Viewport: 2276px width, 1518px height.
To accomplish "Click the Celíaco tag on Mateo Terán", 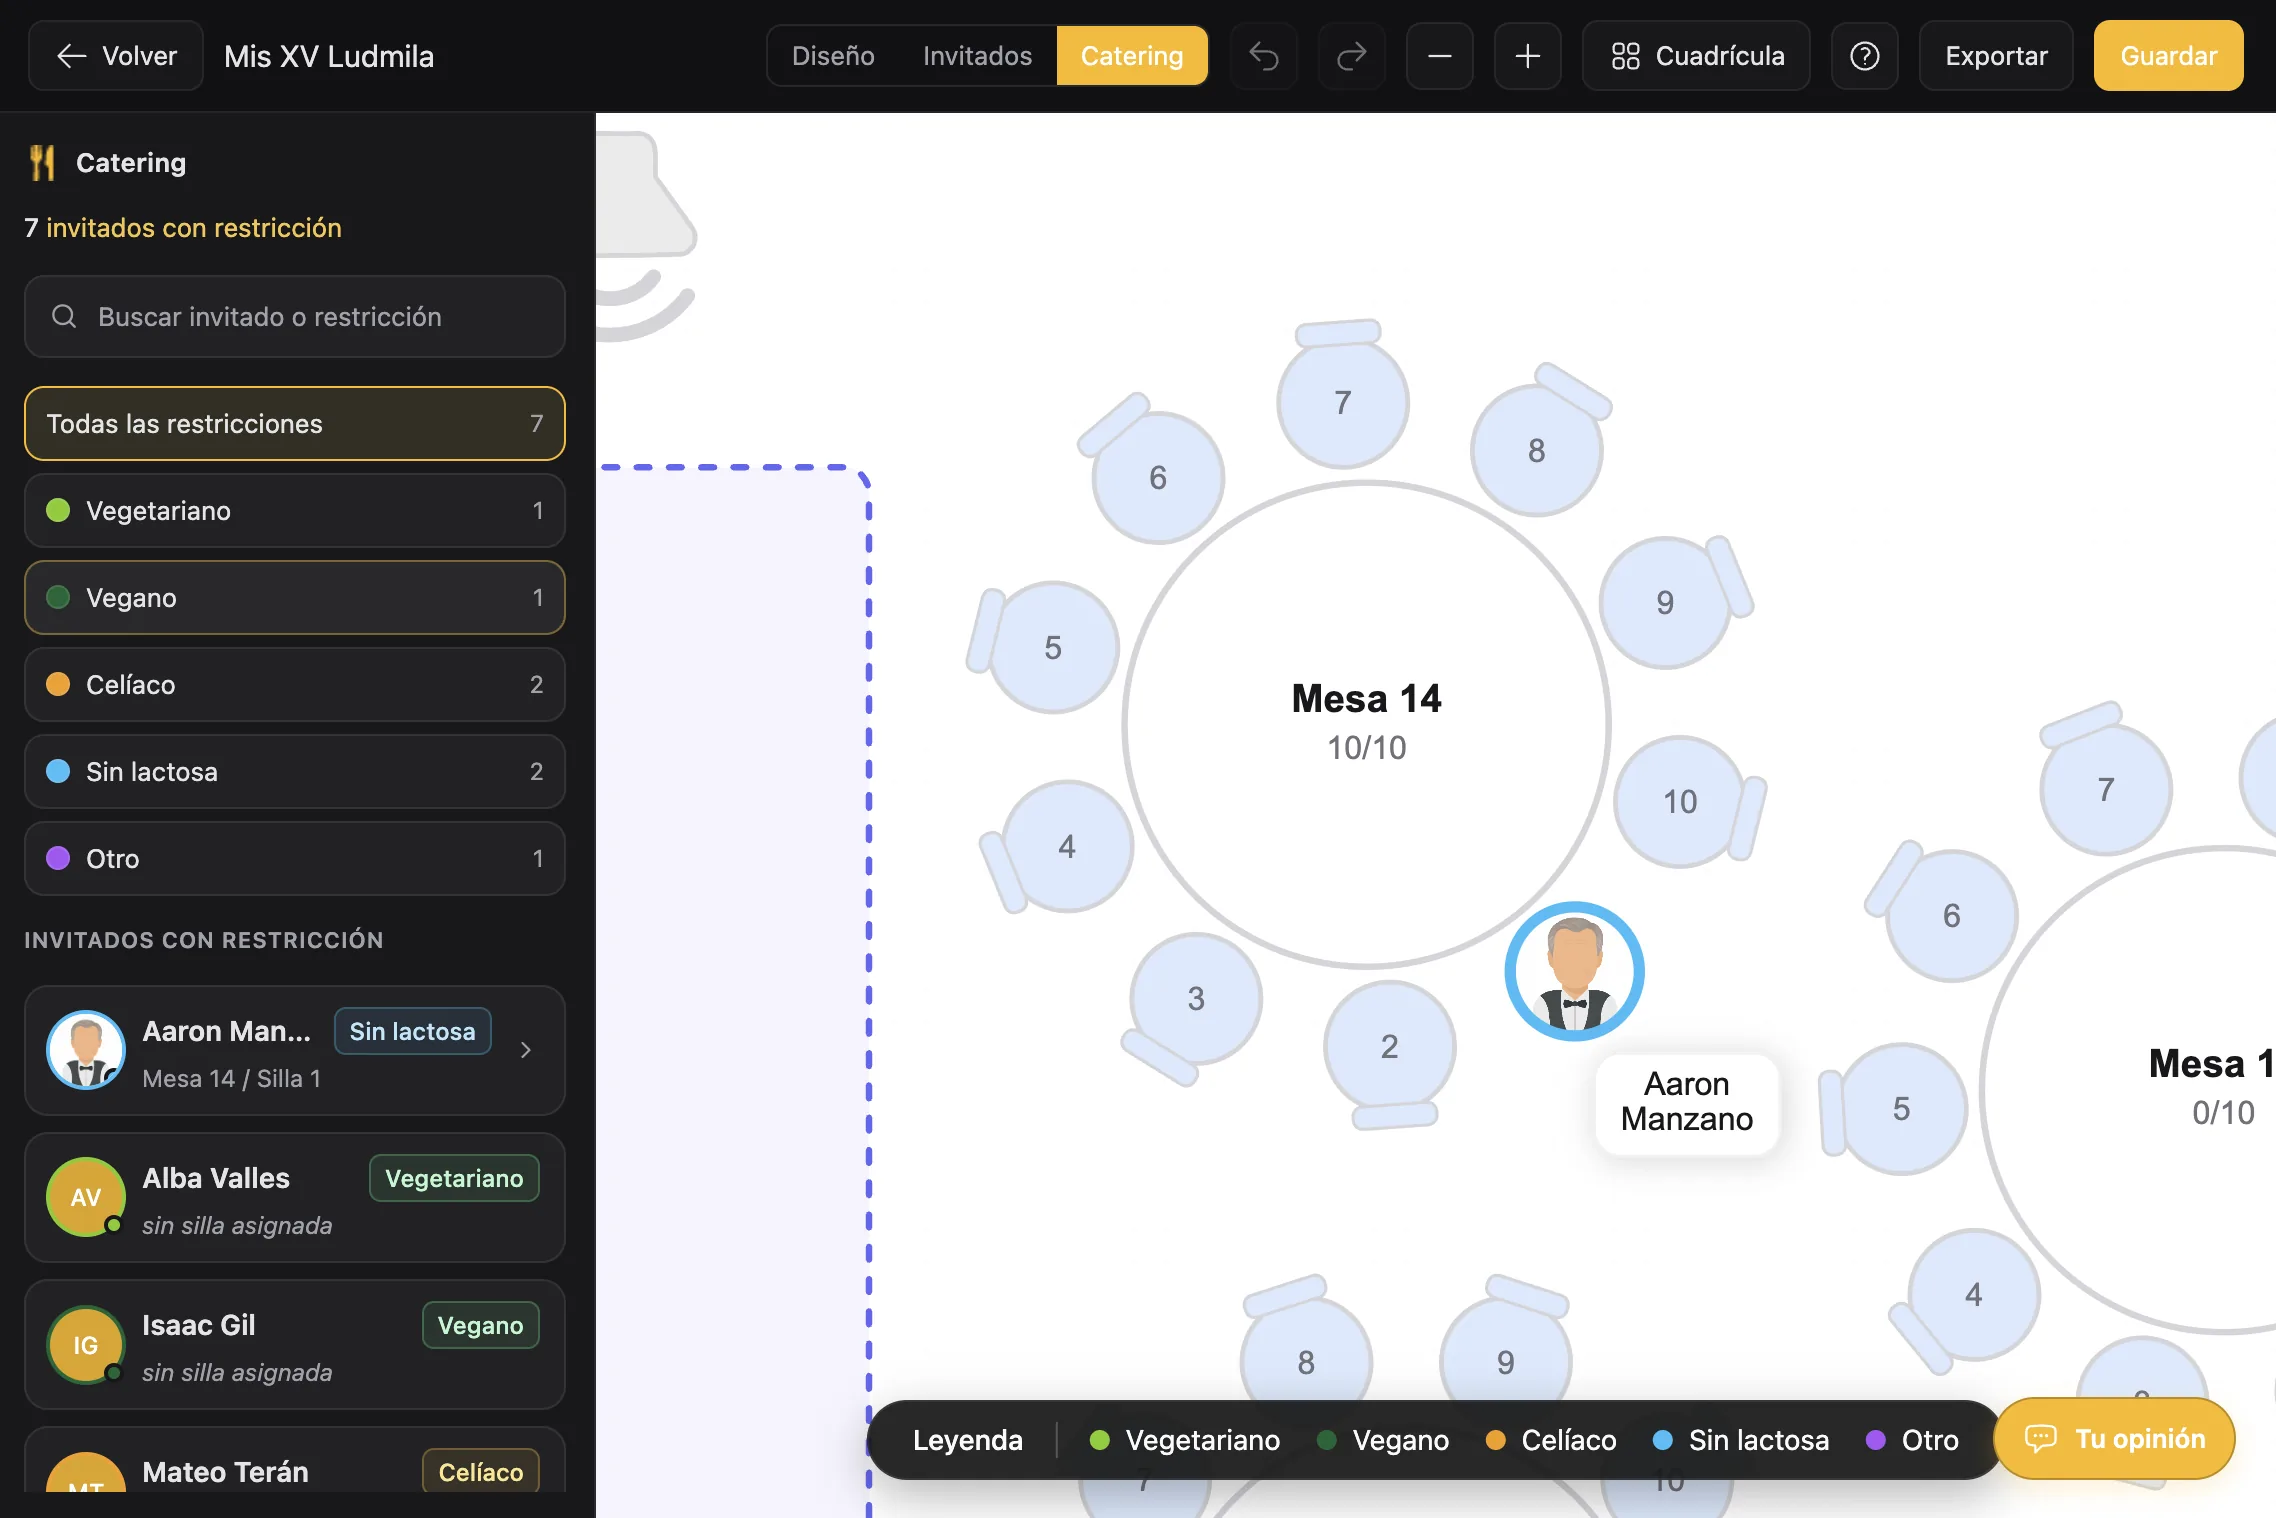I will click(480, 1472).
